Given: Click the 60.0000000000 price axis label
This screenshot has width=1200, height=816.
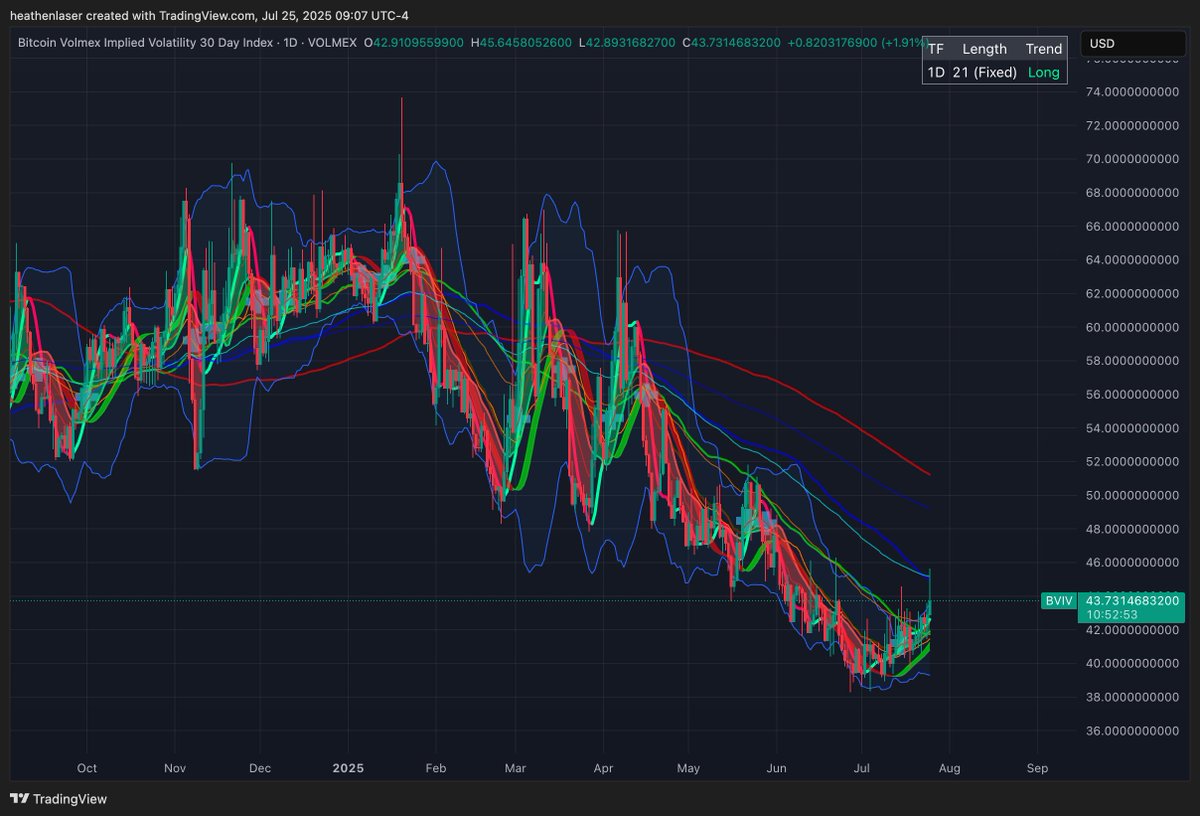Looking at the screenshot, I should click(x=1133, y=327).
